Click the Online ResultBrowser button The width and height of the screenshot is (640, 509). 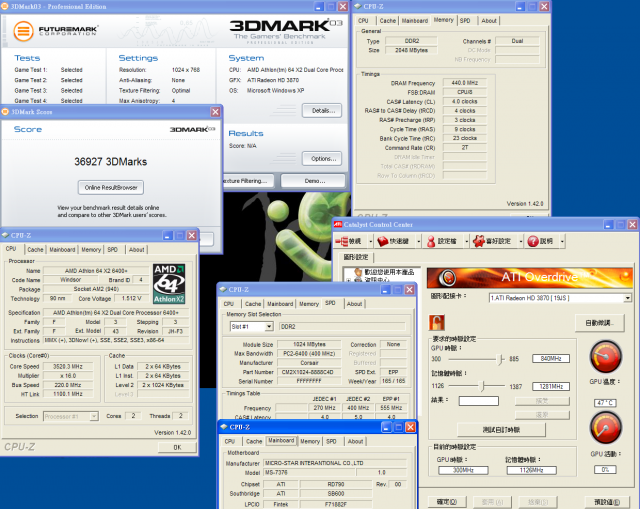point(111,187)
